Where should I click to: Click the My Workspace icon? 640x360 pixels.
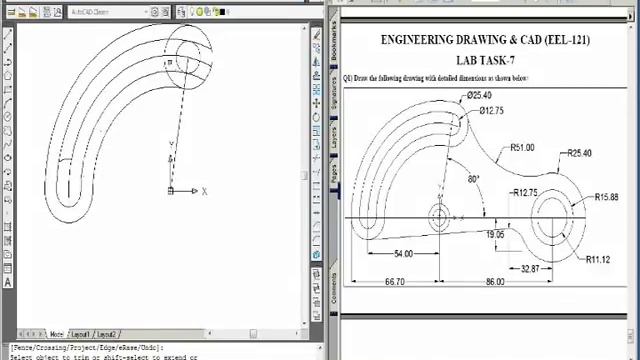tap(165, 12)
